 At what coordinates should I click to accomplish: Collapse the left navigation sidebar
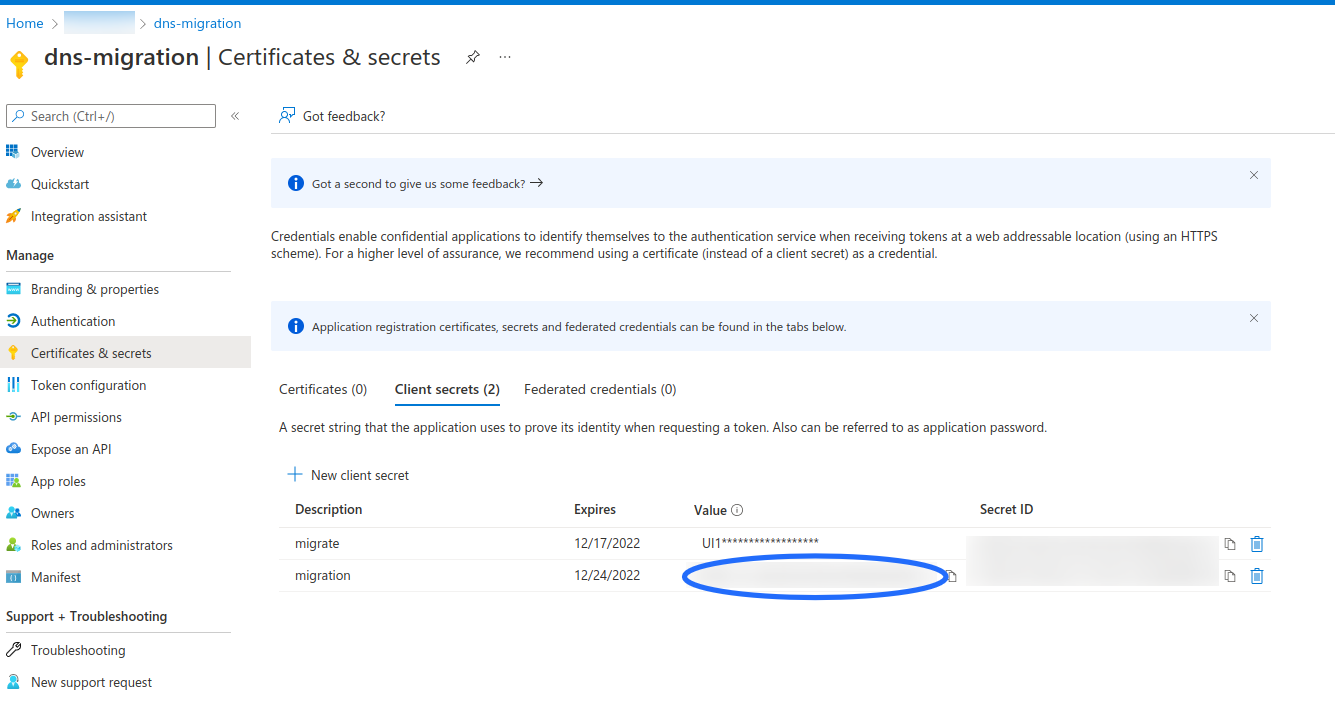point(235,116)
